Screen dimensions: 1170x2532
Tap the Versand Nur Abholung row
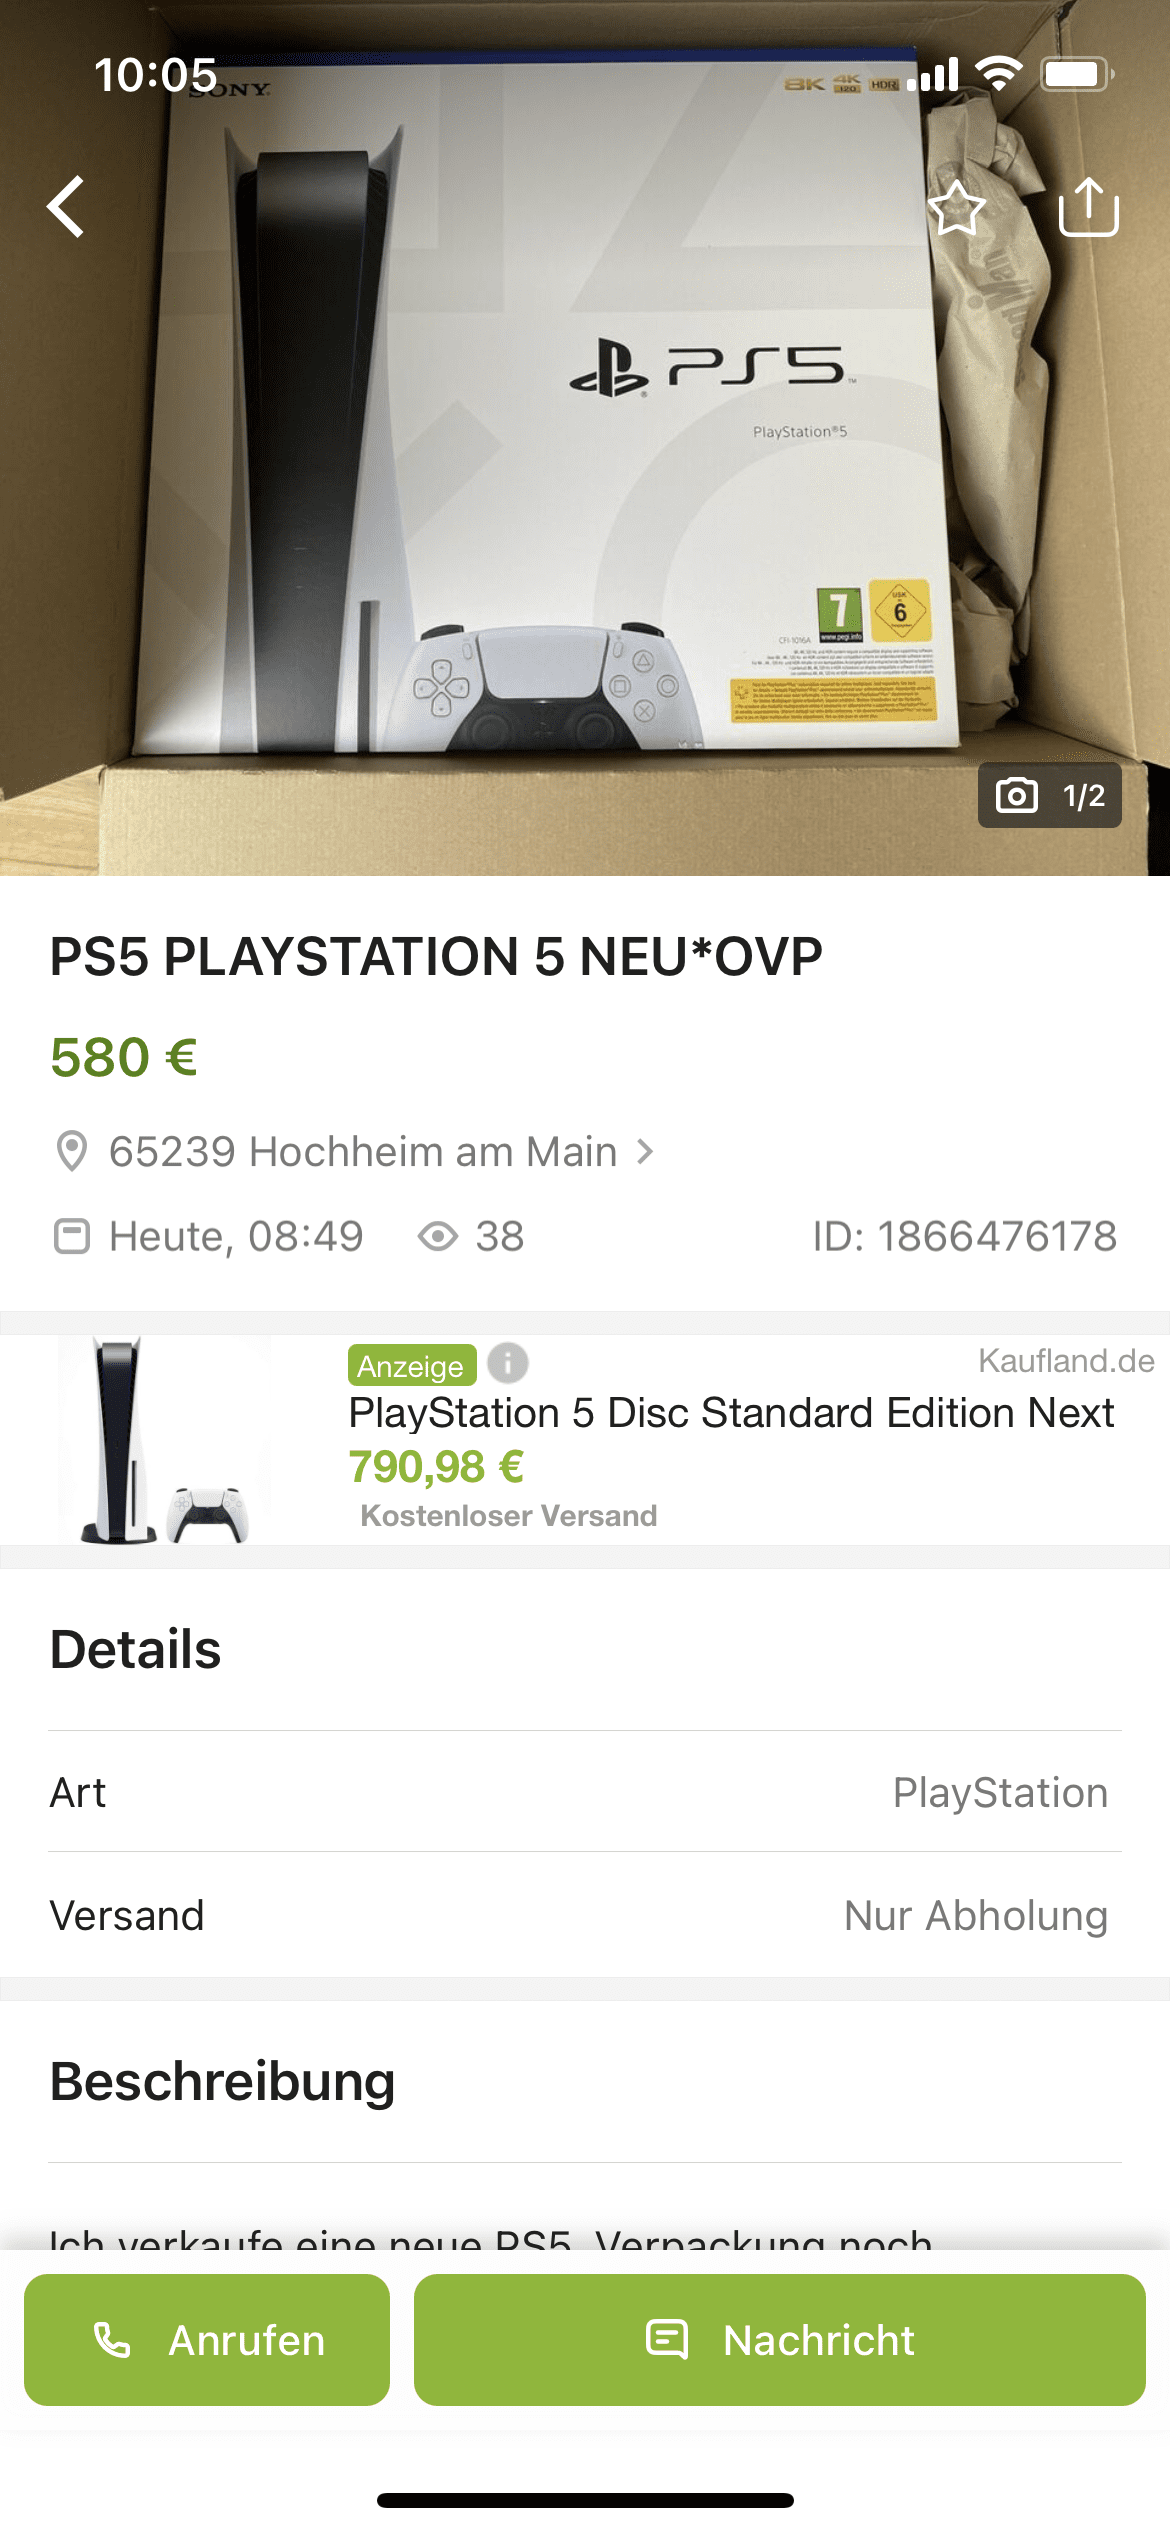pos(585,1915)
